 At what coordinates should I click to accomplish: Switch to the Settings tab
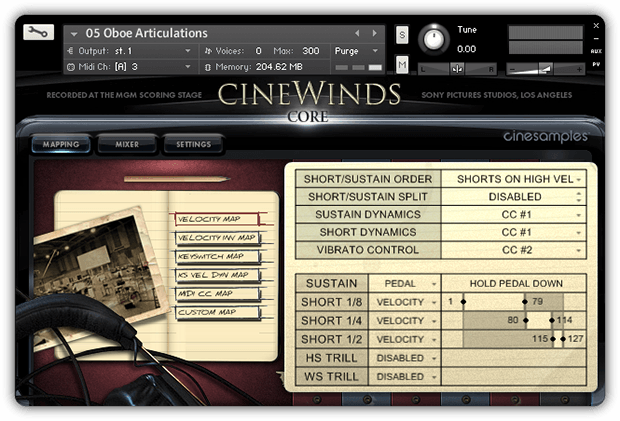point(193,144)
